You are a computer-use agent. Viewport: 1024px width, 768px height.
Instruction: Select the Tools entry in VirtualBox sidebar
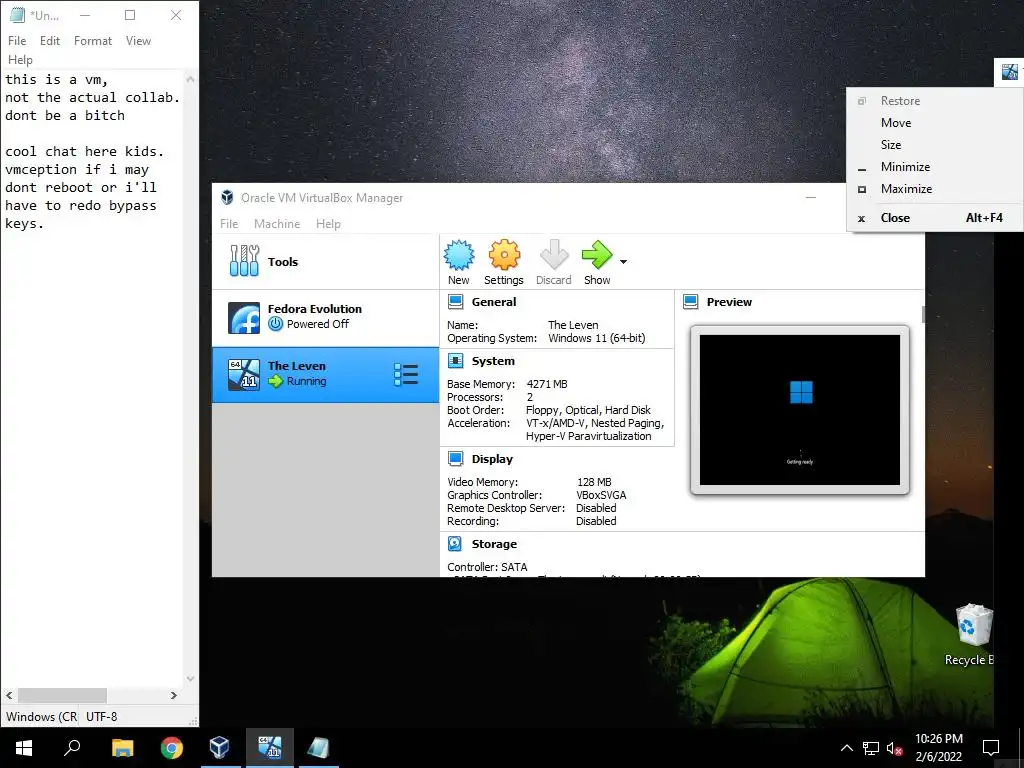click(x=325, y=261)
